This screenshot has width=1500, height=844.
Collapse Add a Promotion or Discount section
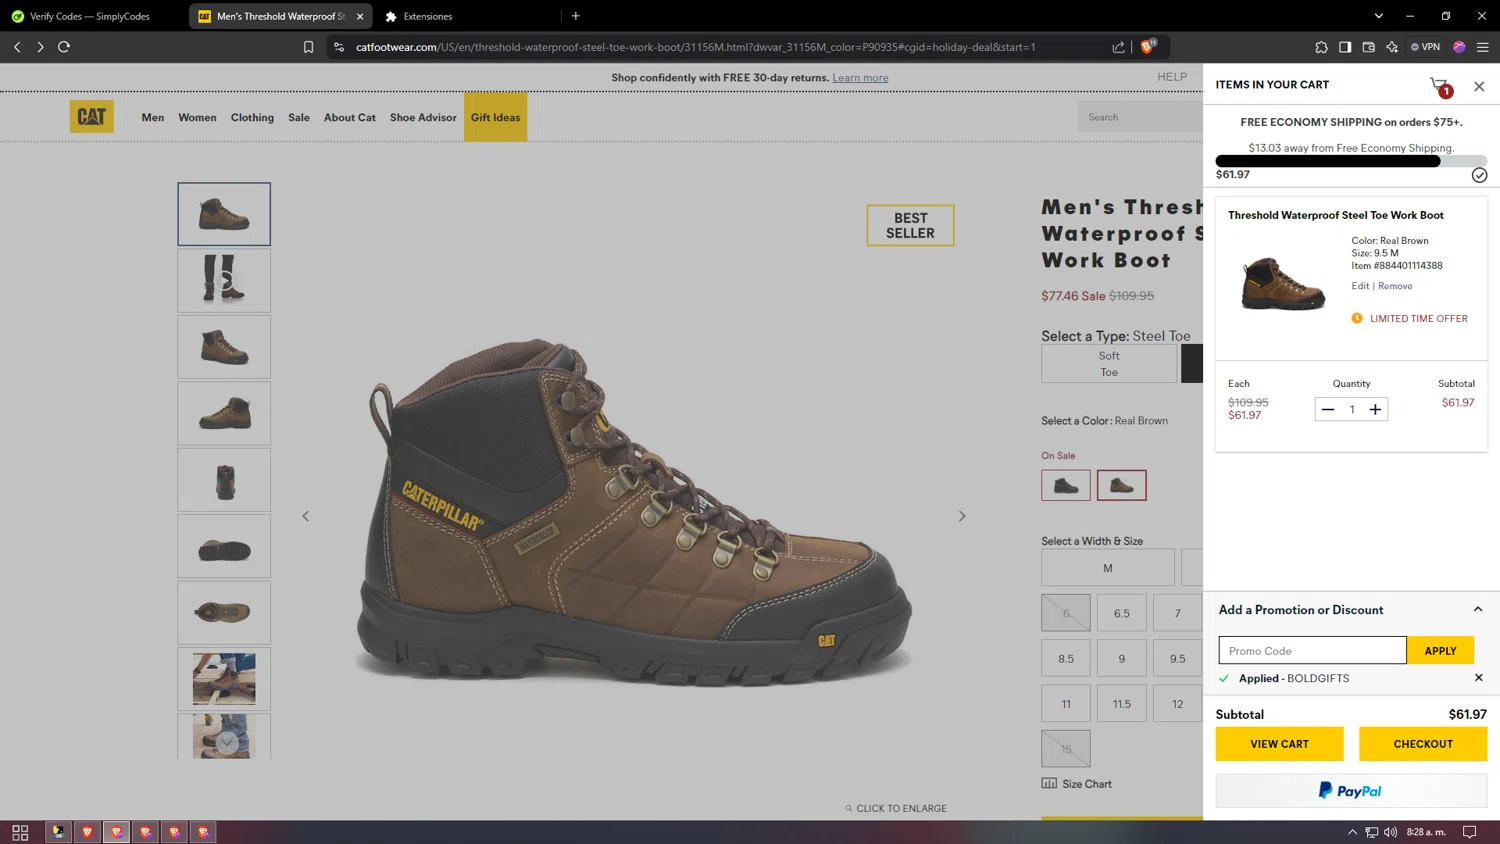tap(1478, 609)
